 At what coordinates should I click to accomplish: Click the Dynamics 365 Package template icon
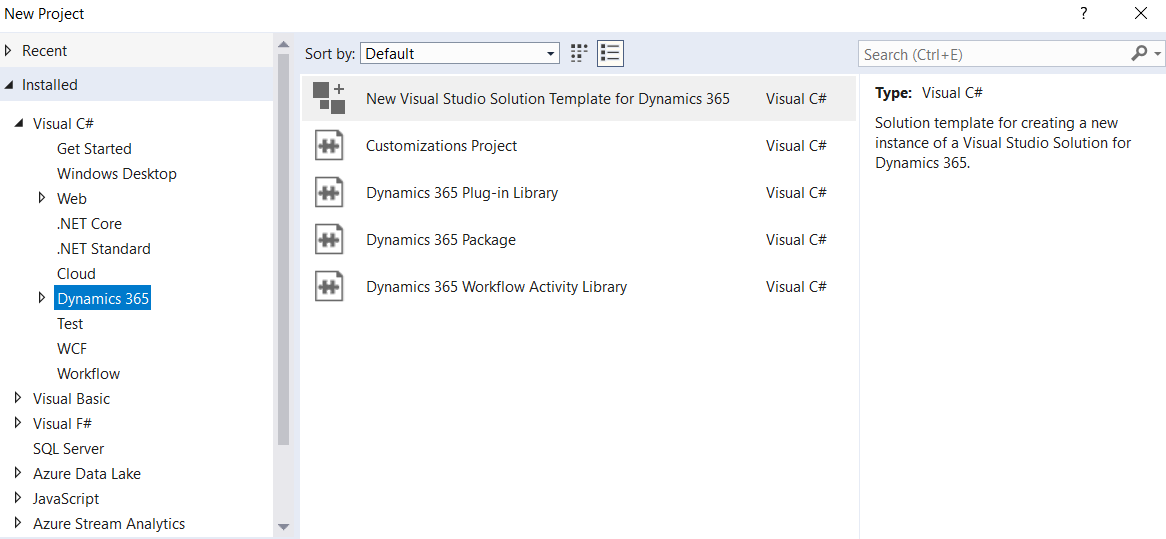click(x=329, y=240)
